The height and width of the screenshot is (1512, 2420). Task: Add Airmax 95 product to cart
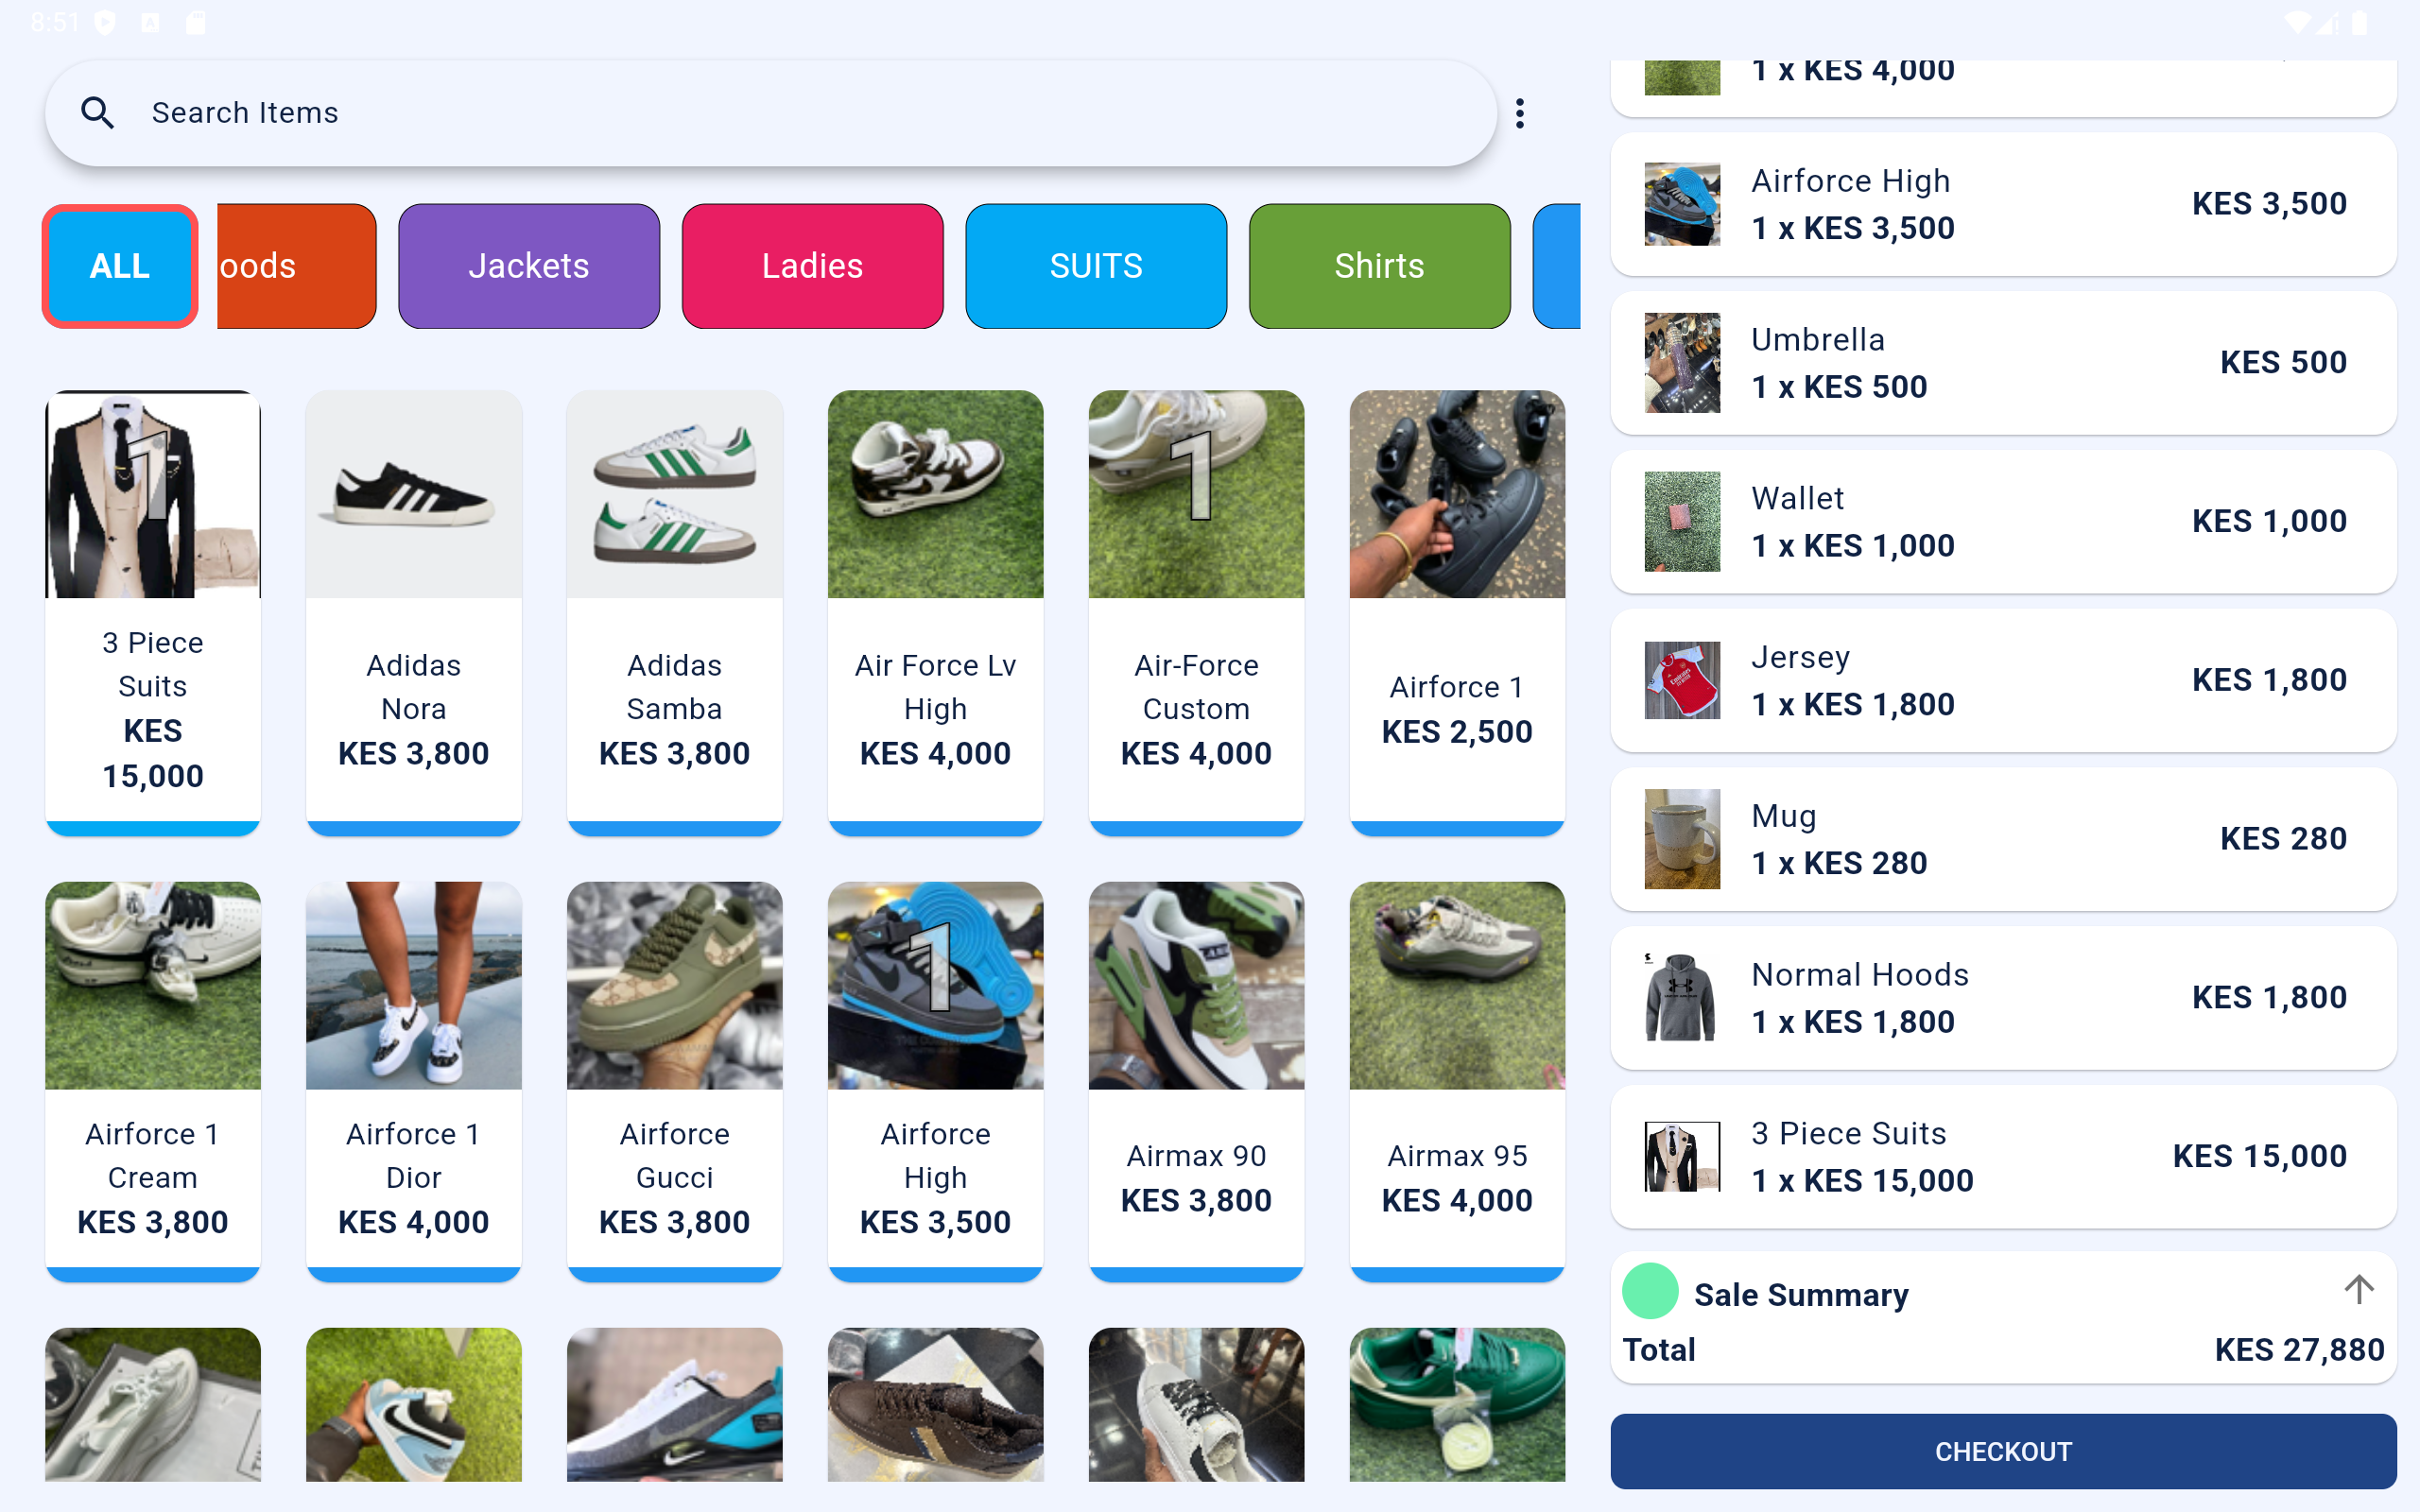point(1457,1080)
